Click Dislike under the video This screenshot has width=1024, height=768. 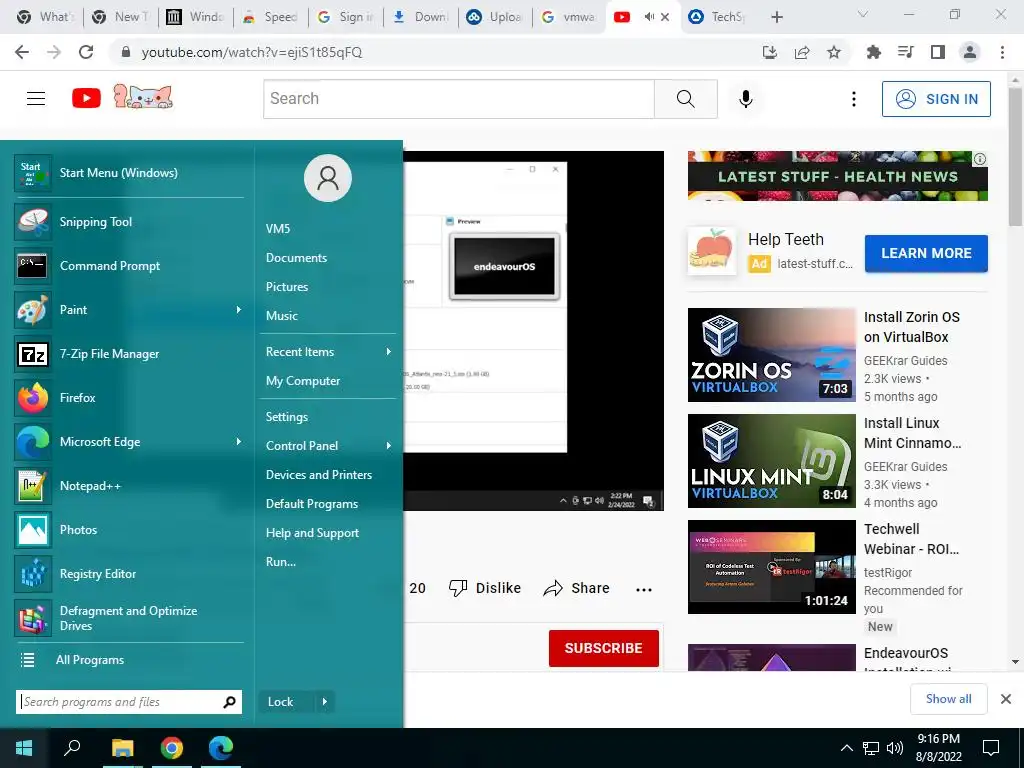(x=485, y=588)
